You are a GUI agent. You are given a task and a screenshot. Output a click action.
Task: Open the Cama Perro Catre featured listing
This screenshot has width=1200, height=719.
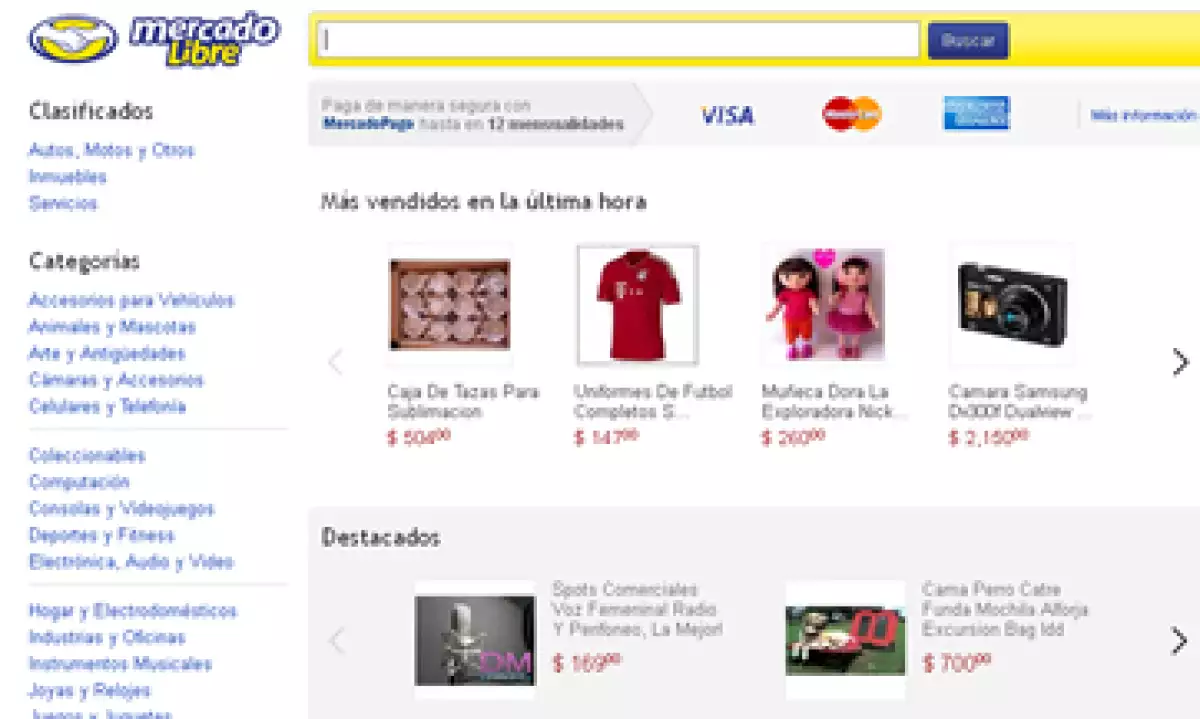1005,609
